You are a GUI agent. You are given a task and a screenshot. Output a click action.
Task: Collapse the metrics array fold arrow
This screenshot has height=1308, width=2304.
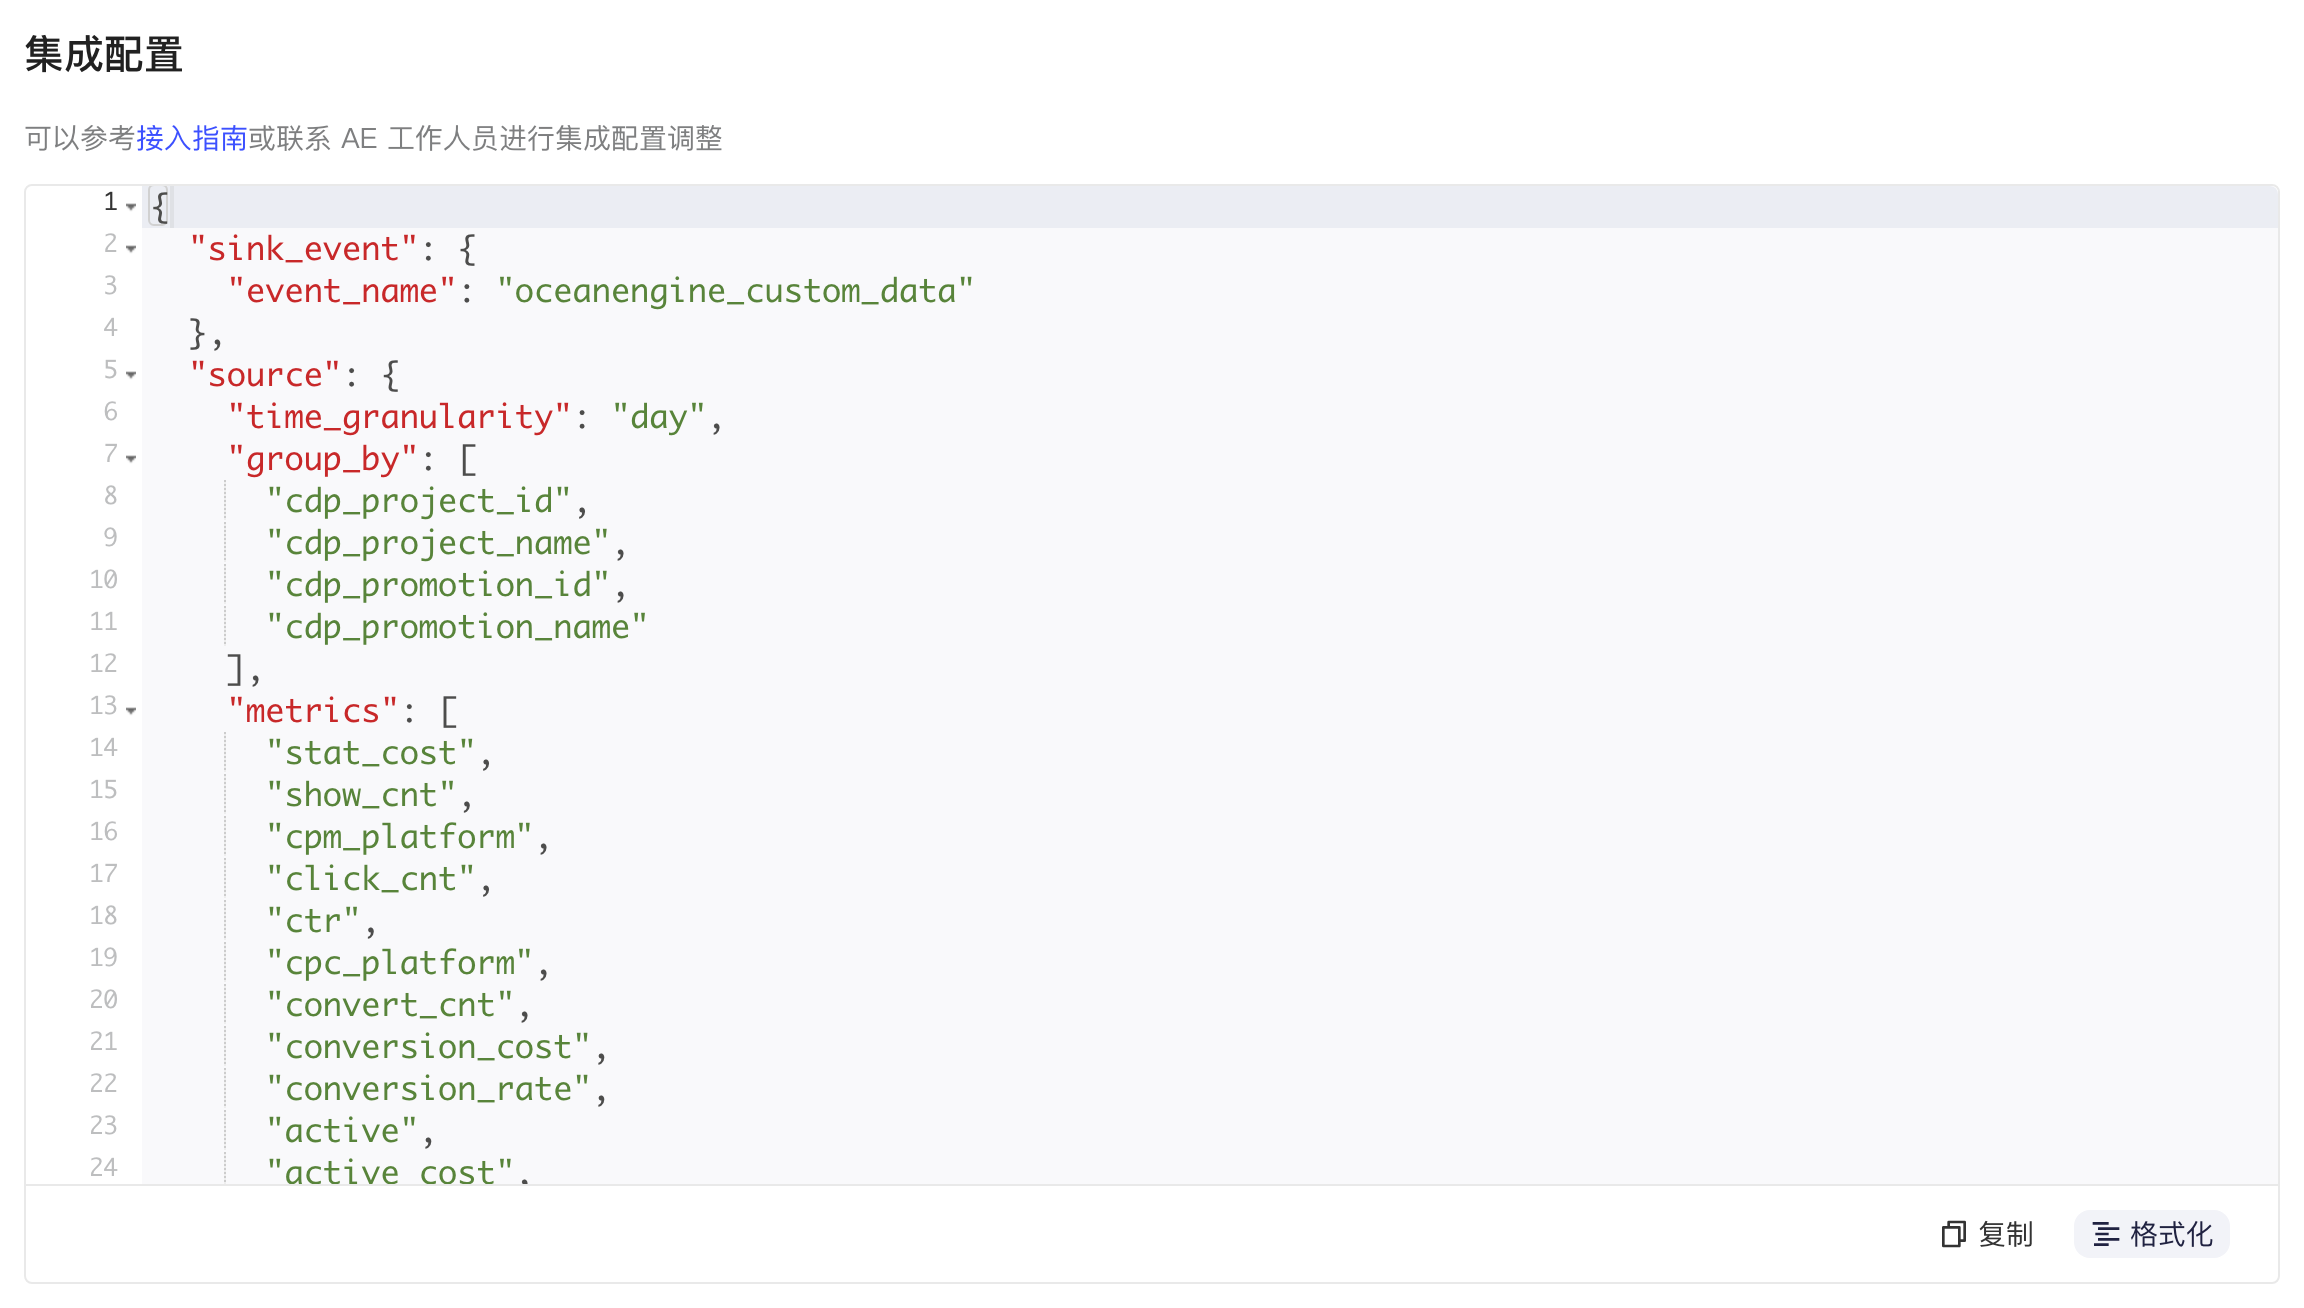(131, 710)
